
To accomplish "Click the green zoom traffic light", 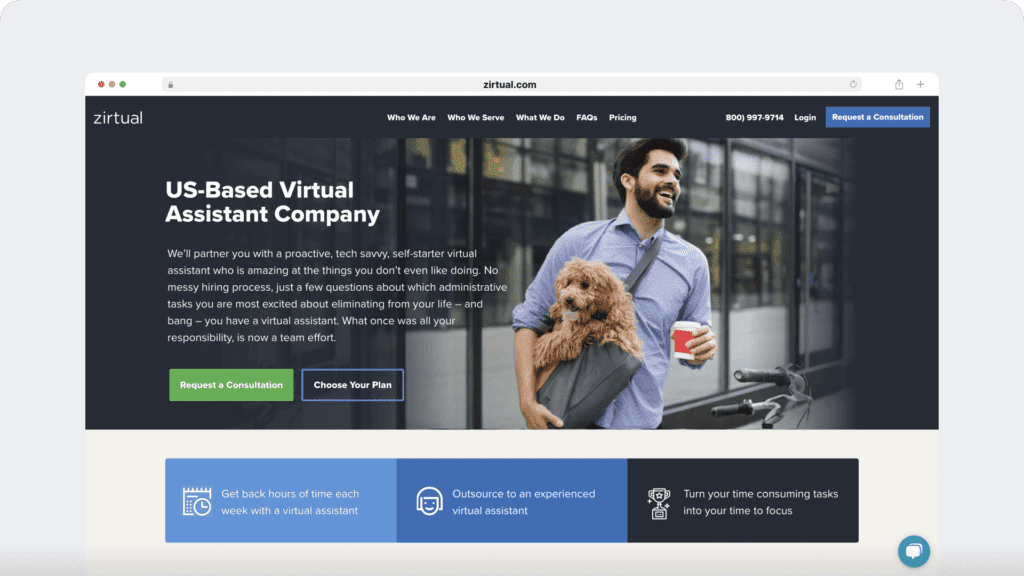I will pyautogui.click(x=122, y=84).
